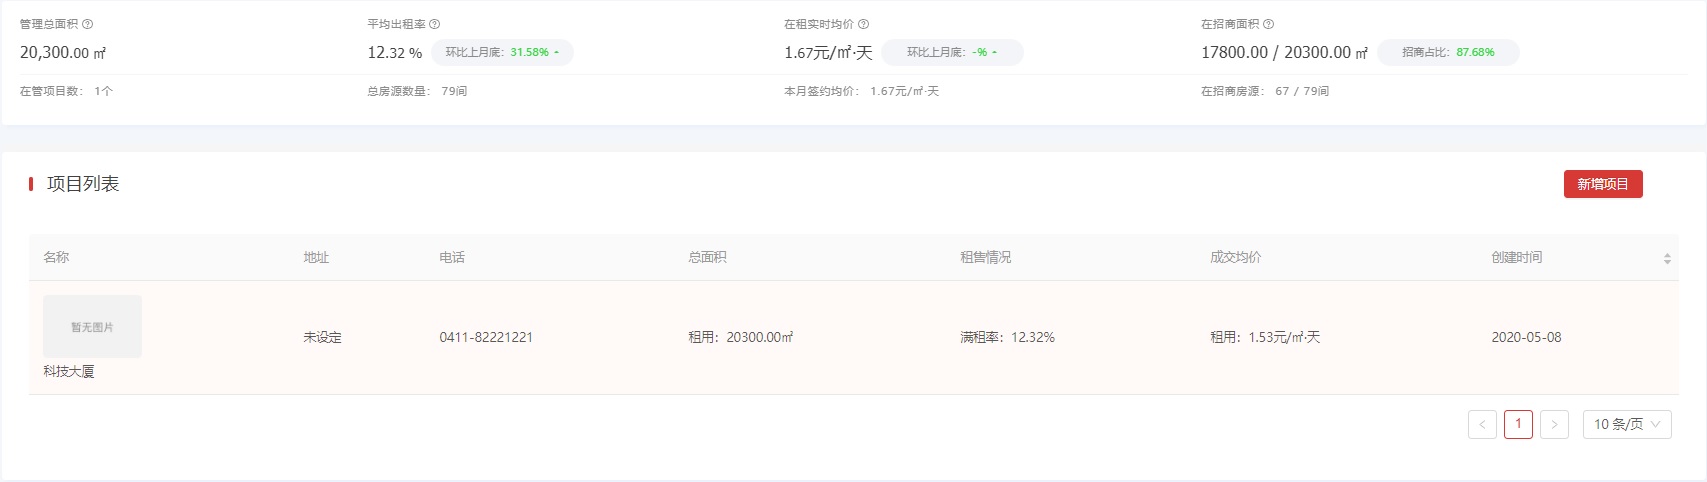
Task: Click the 总面积 column header
Action: pyautogui.click(x=707, y=257)
